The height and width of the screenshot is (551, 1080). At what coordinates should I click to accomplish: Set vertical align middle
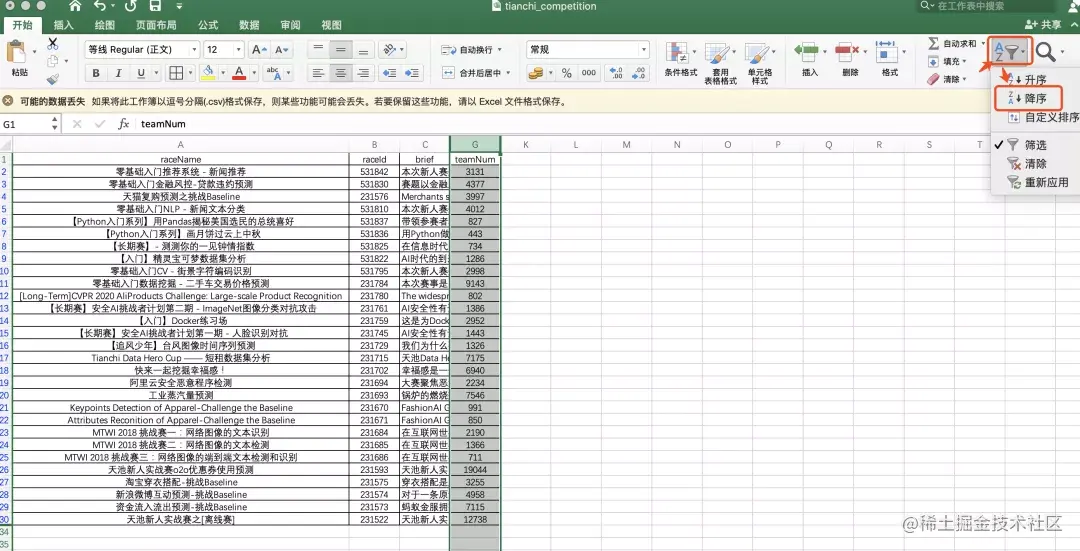click(340, 50)
